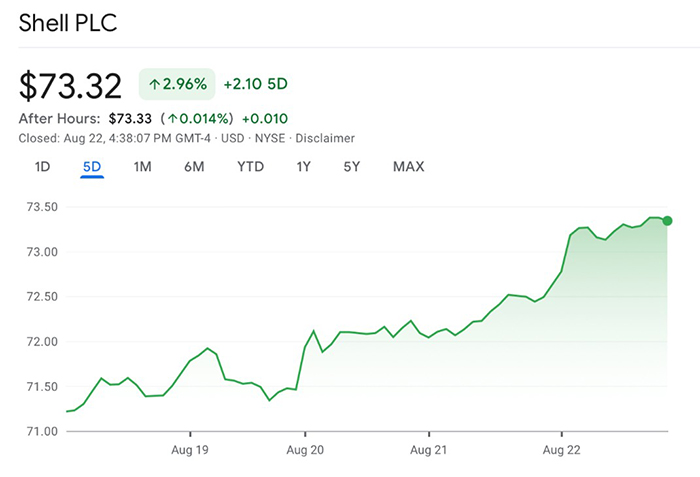The image size is (700, 477).
Task: Select the 1Y time range tab
Action: (304, 167)
